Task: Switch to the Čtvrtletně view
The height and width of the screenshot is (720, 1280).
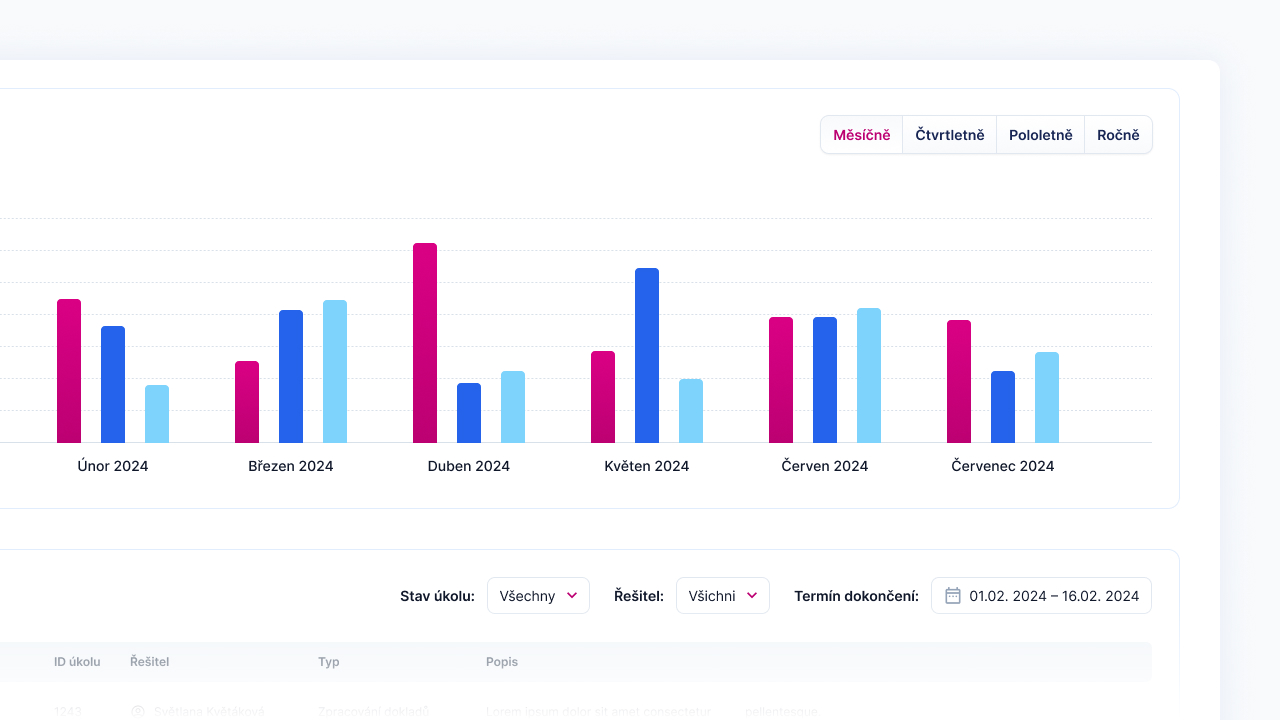Action: [949, 134]
